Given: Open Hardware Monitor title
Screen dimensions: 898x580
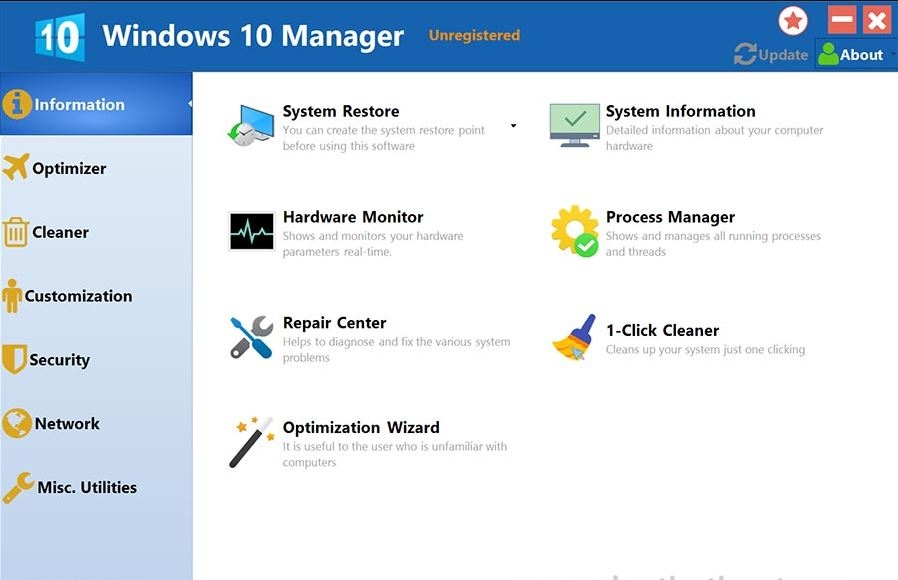Looking at the screenshot, I should tap(353, 217).
